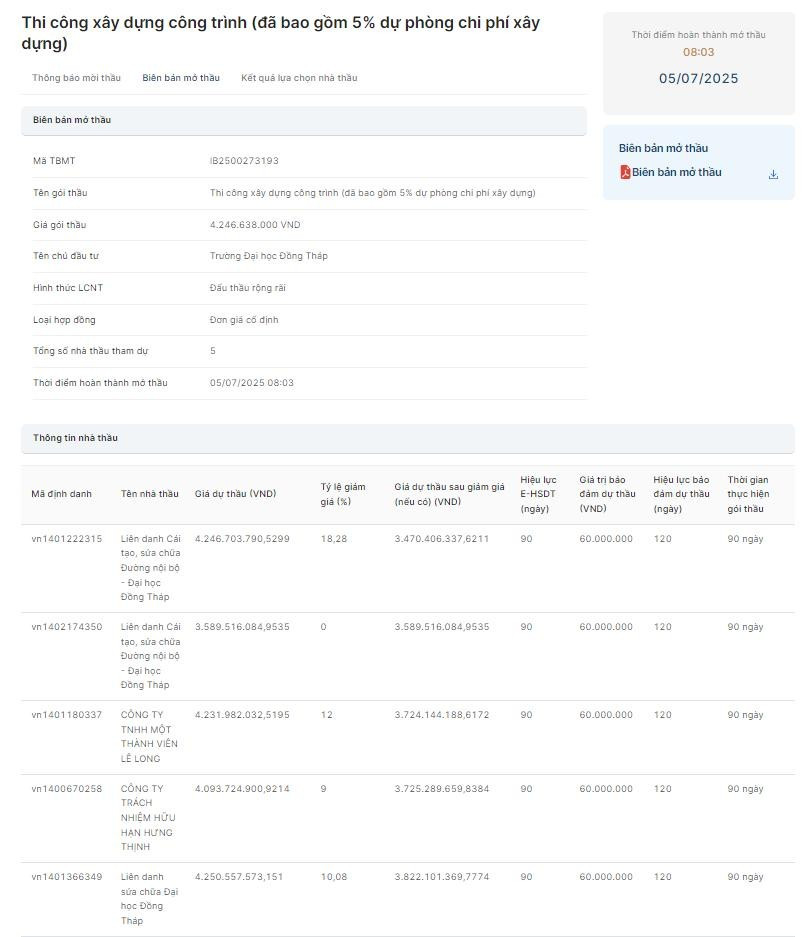Click the Tỷ lệ giảm giá (%) column header

pos(343,494)
